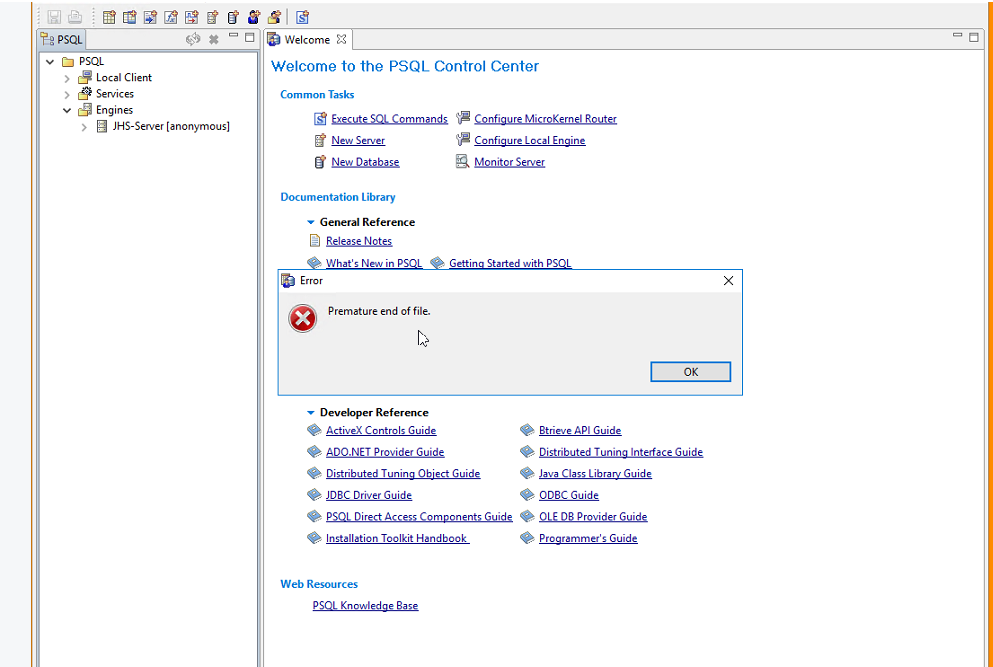Viewport: 993px width, 667px height.
Task: Select Engines in the tree
Action: click(114, 110)
